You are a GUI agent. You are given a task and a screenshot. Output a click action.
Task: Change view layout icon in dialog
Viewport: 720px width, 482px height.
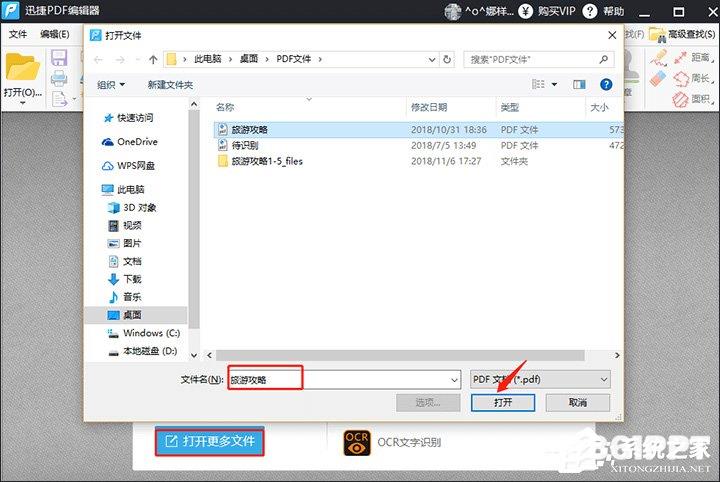click(x=538, y=84)
